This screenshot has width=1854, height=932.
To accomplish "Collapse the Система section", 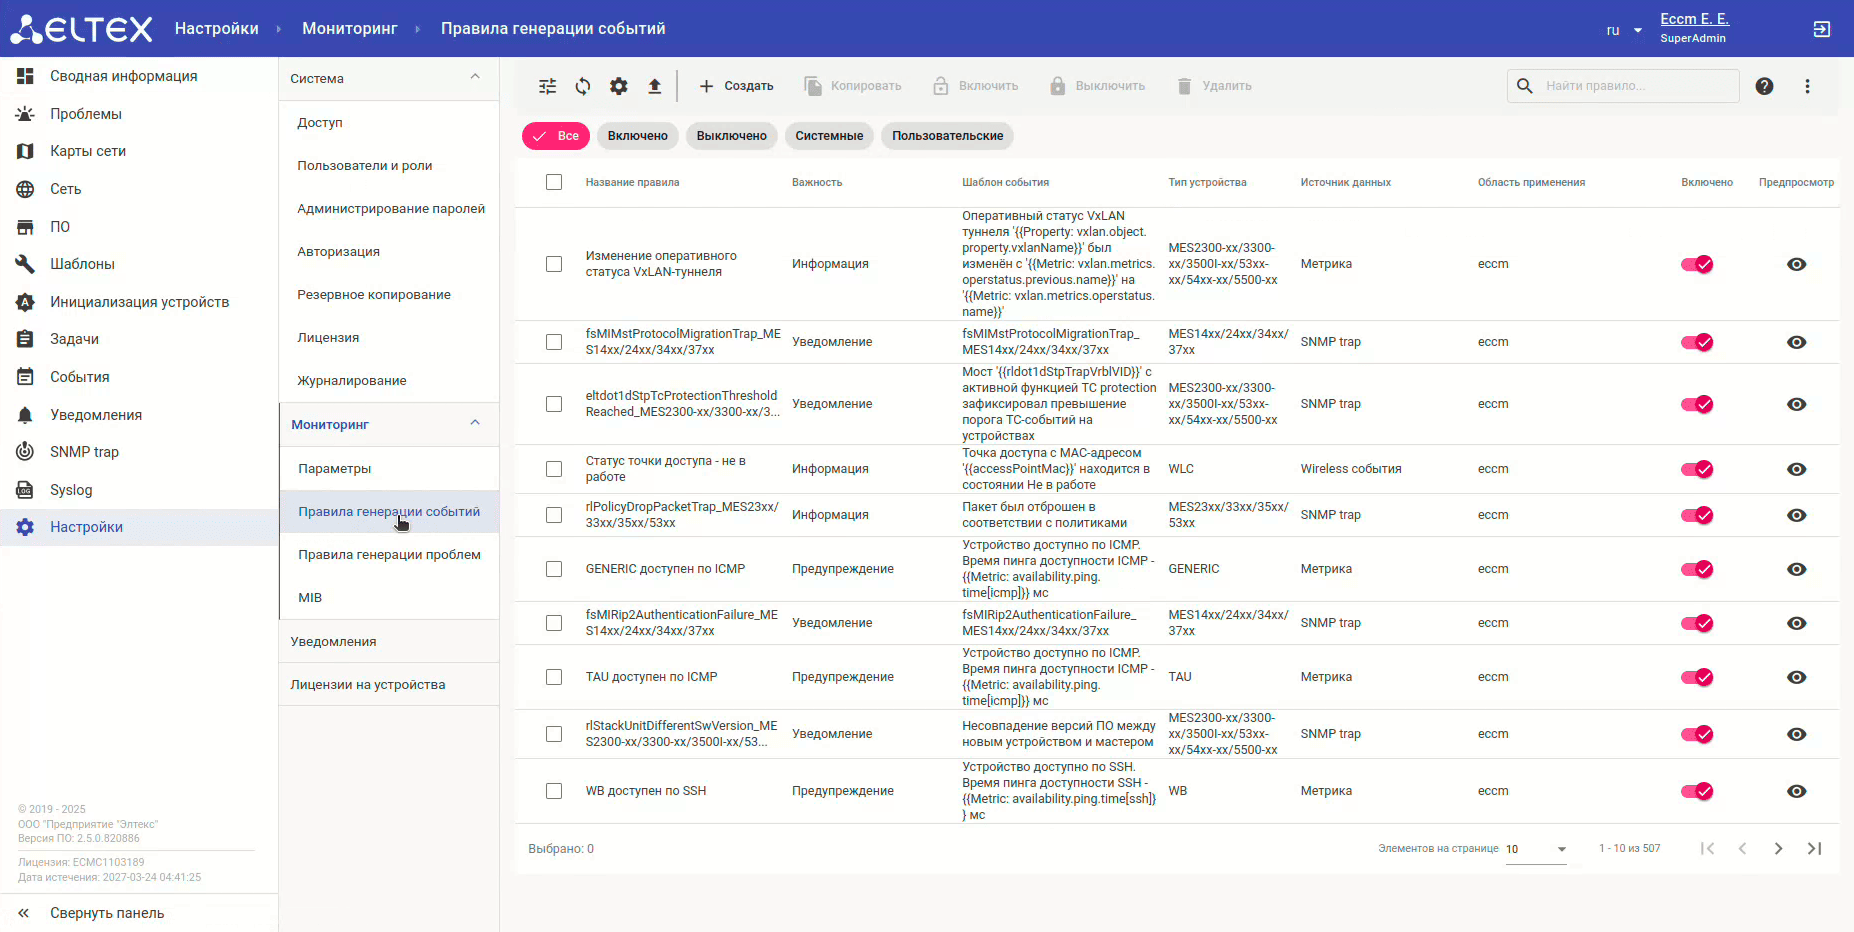I will pos(475,78).
